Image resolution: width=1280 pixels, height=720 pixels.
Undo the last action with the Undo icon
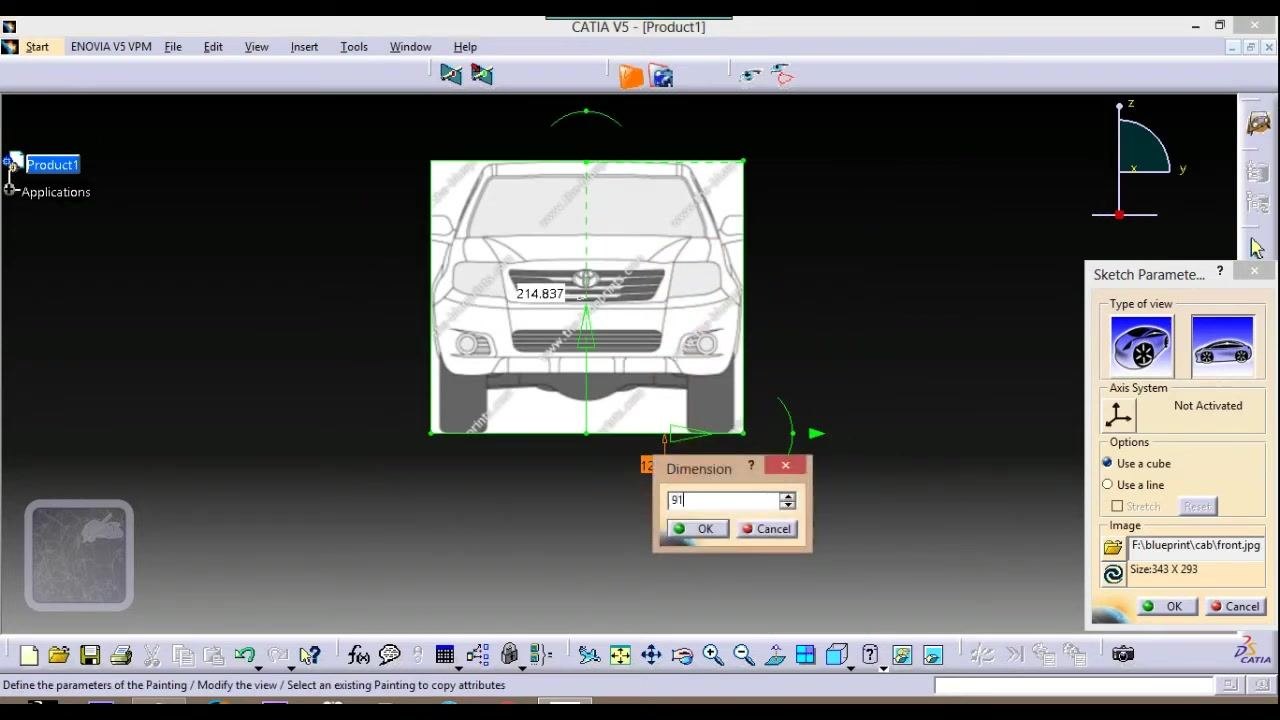coord(243,655)
